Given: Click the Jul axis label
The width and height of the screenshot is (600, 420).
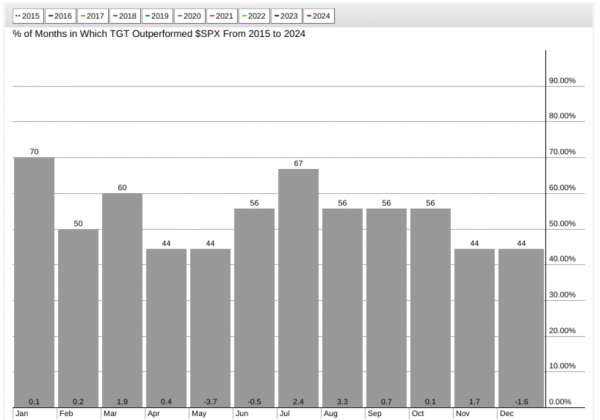Looking at the screenshot, I should point(284,413).
